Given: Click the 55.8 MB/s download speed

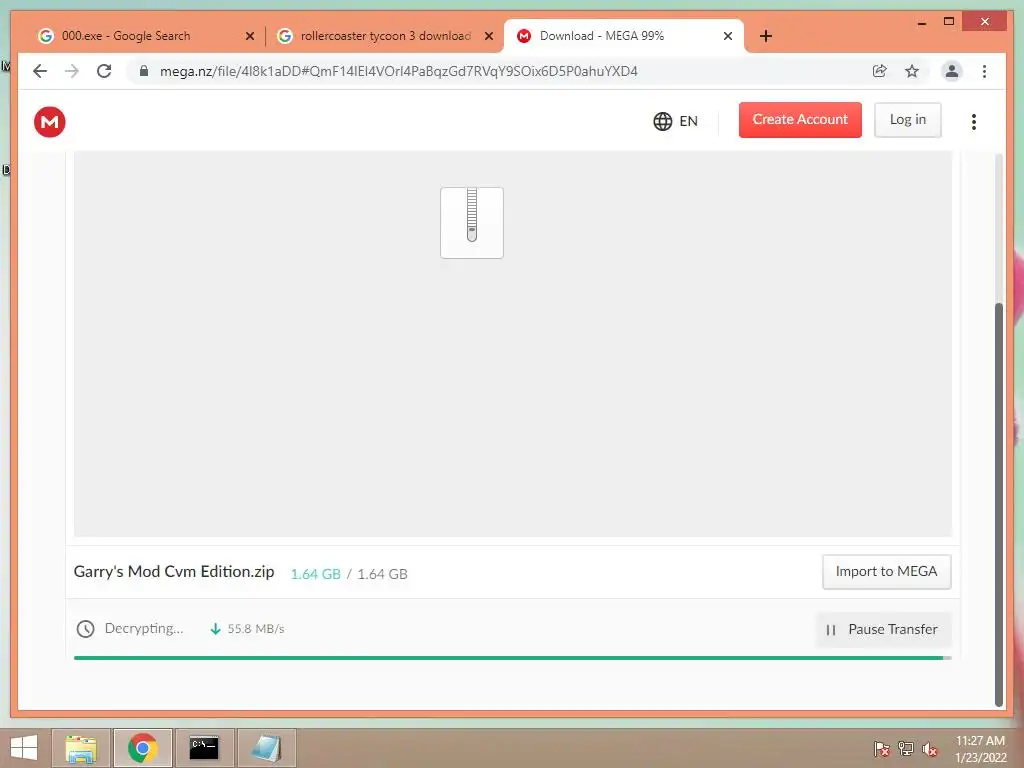Looking at the screenshot, I should click(256, 629).
